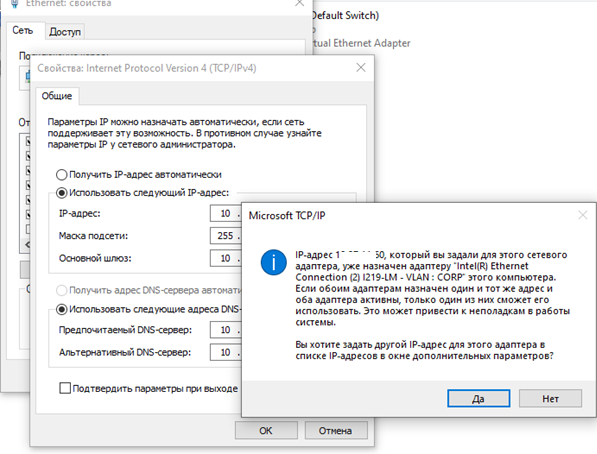Click the Маска подсети label
This screenshot has width=597, height=454.
(x=93, y=236)
